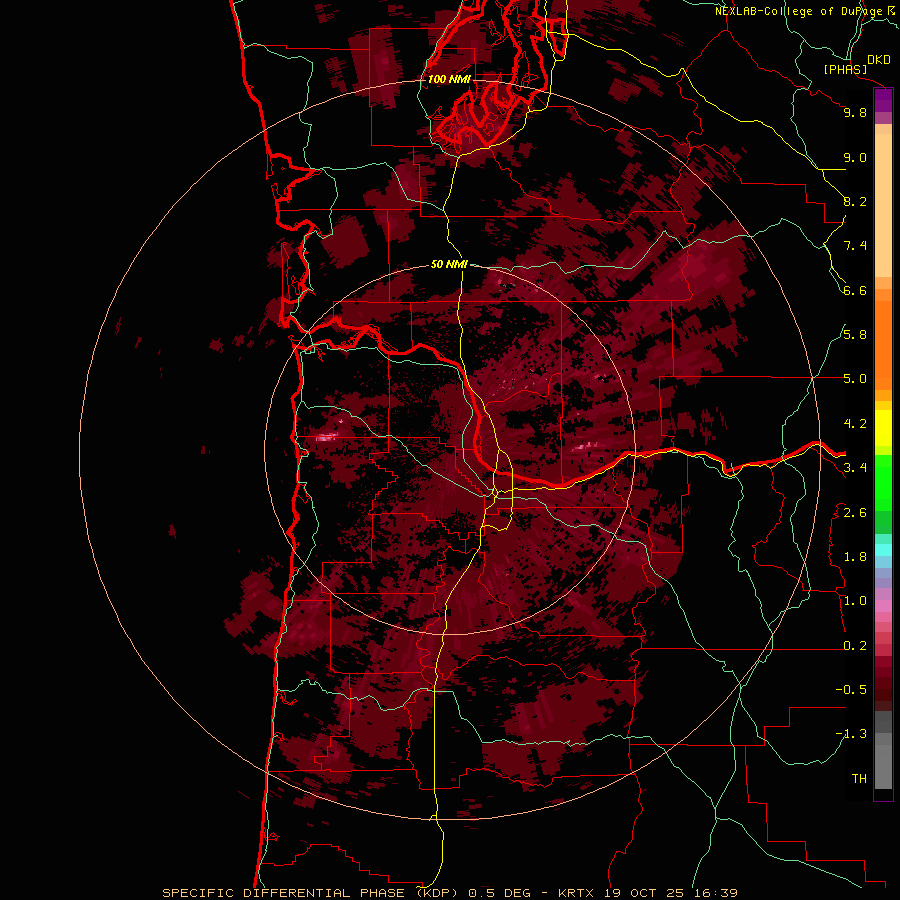This screenshot has height=900, width=900.
Task: Click the 7.4 value on the color scale
Action: [855, 246]
